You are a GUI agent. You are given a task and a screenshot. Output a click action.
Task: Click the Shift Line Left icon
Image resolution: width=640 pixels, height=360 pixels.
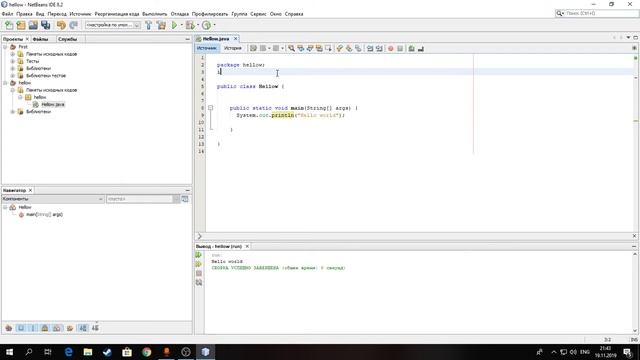[370, 49]
